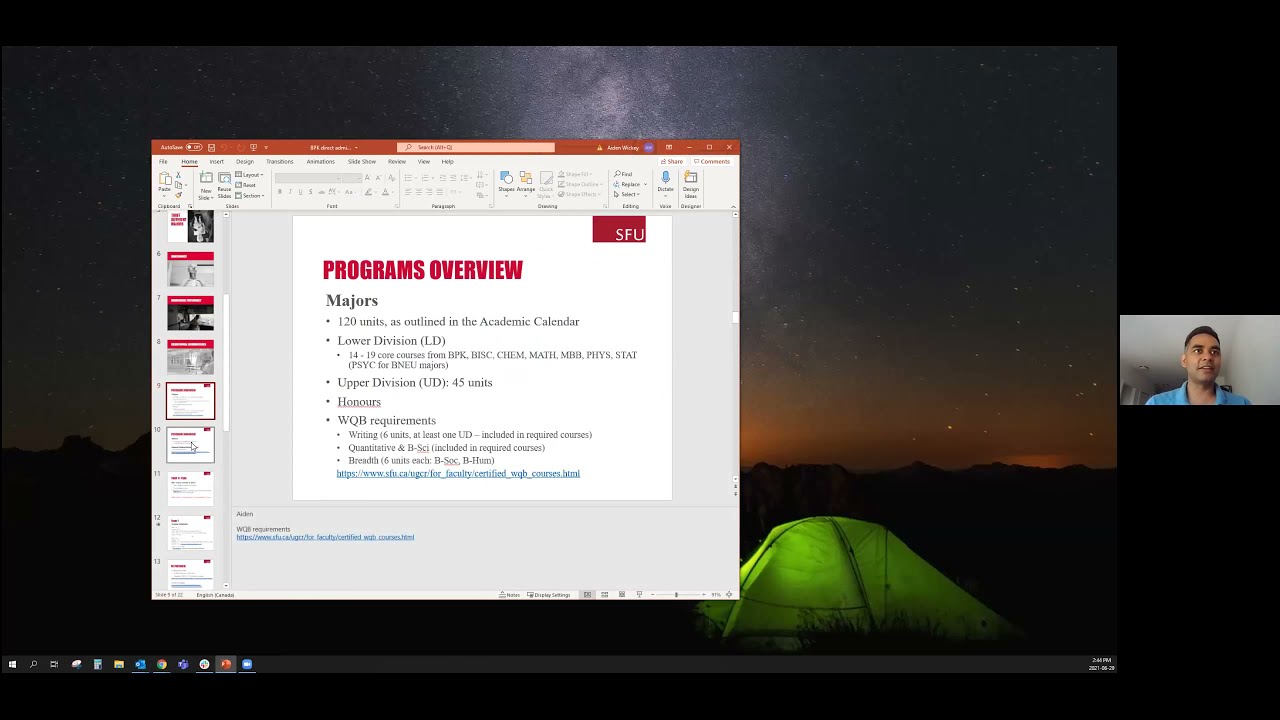Click Replace in Editing group
This screenshot has height=720, width=1280.
[630, 184]
